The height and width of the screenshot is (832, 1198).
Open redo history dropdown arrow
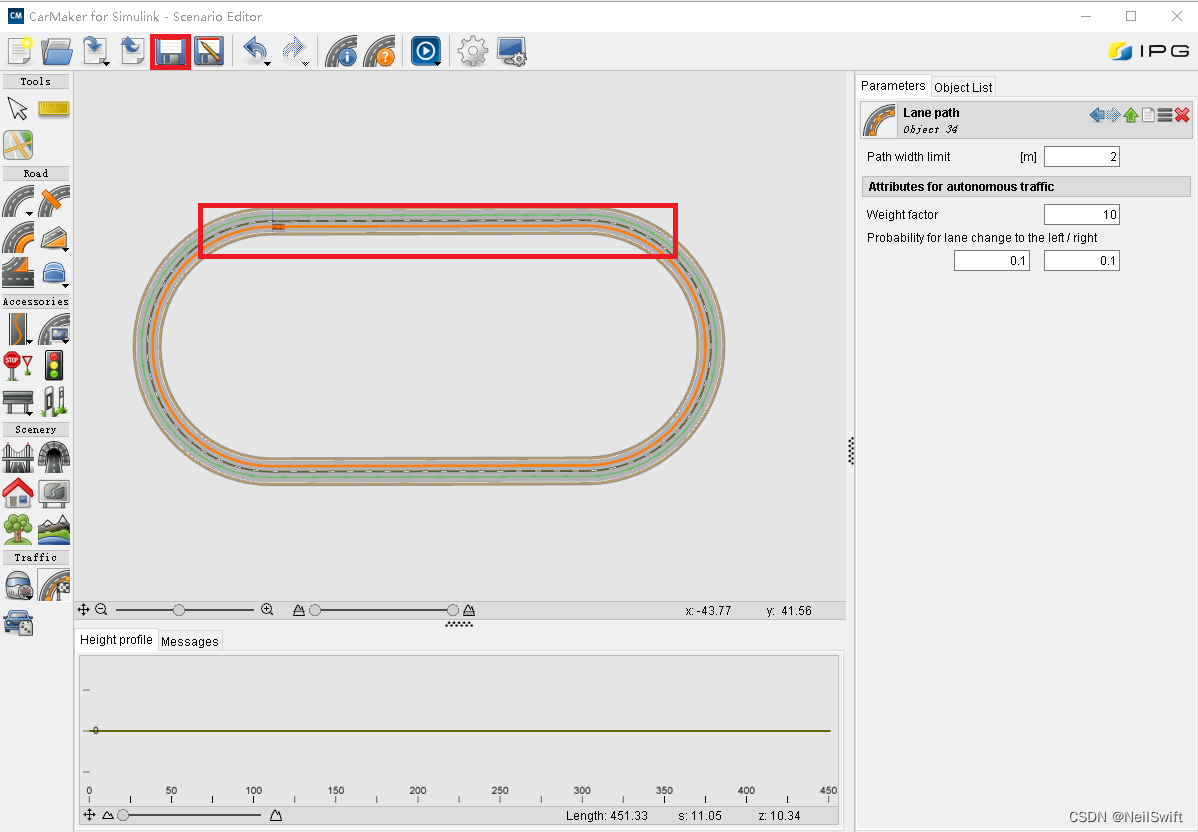306,63
